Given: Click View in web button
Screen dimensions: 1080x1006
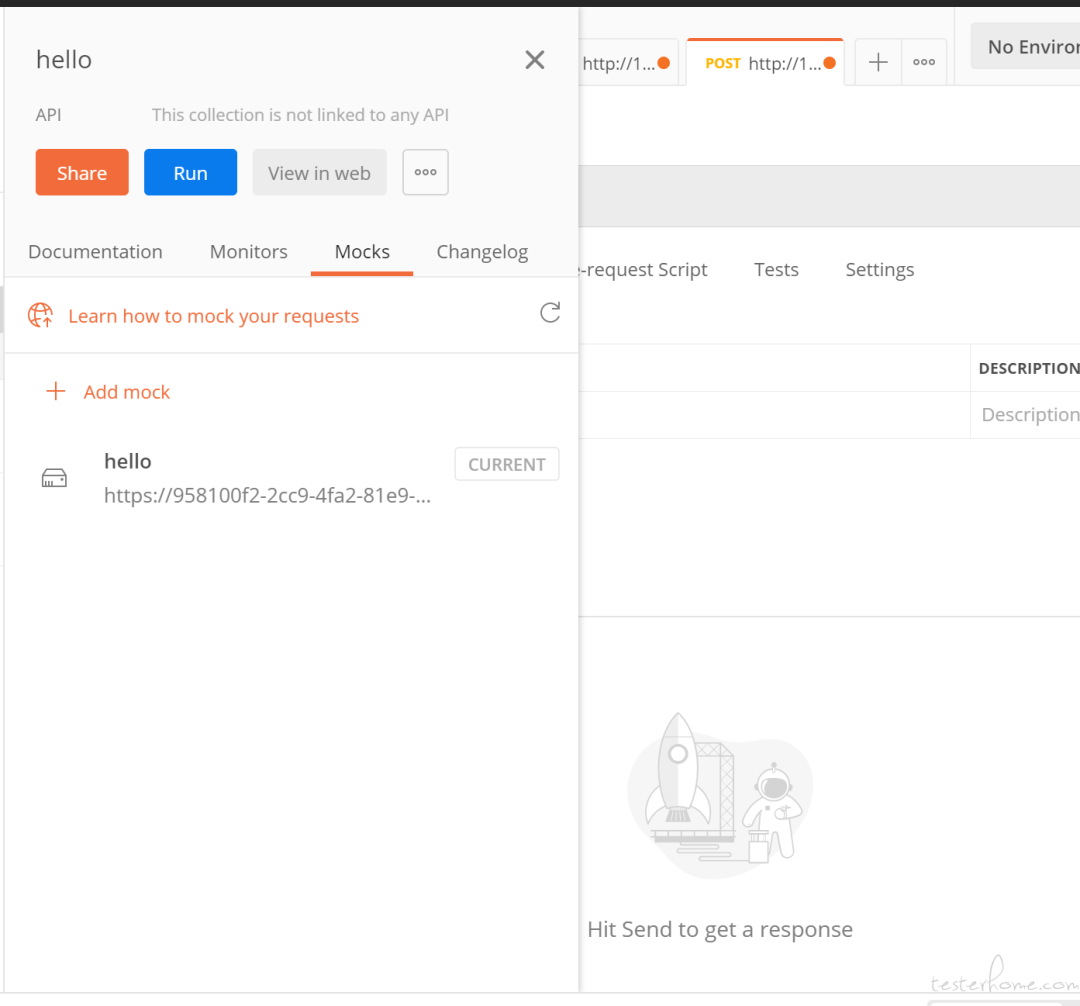Looking at the screenshot, I should coord(320,172).
